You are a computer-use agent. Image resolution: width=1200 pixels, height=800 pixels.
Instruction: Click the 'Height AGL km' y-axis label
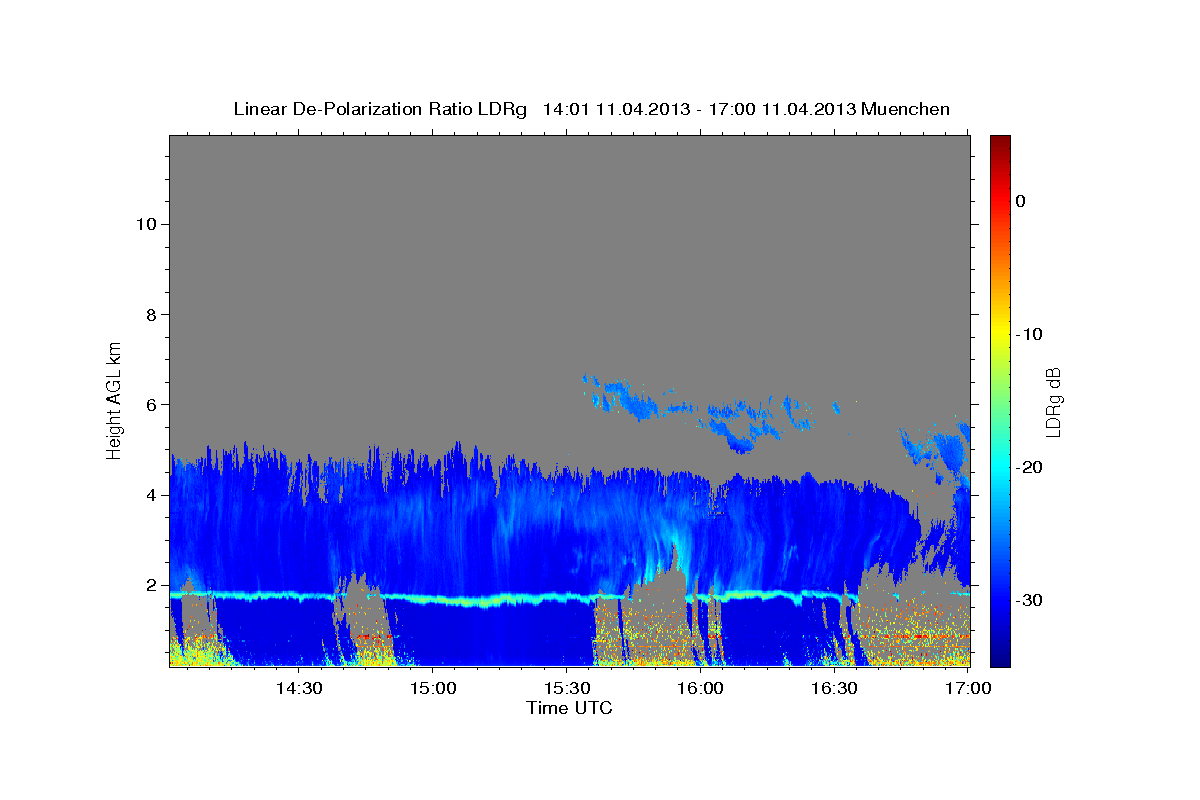[x=114, y=401]
